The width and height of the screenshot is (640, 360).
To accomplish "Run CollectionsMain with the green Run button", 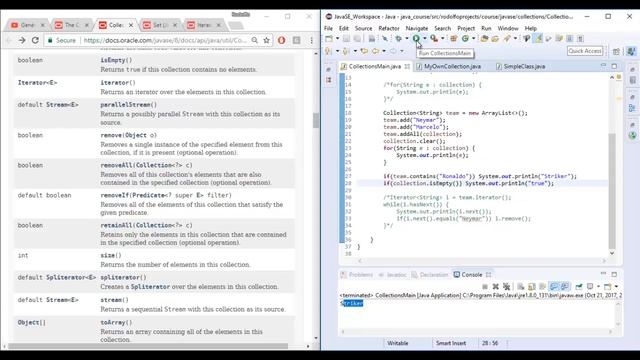I will coord(416,38).
